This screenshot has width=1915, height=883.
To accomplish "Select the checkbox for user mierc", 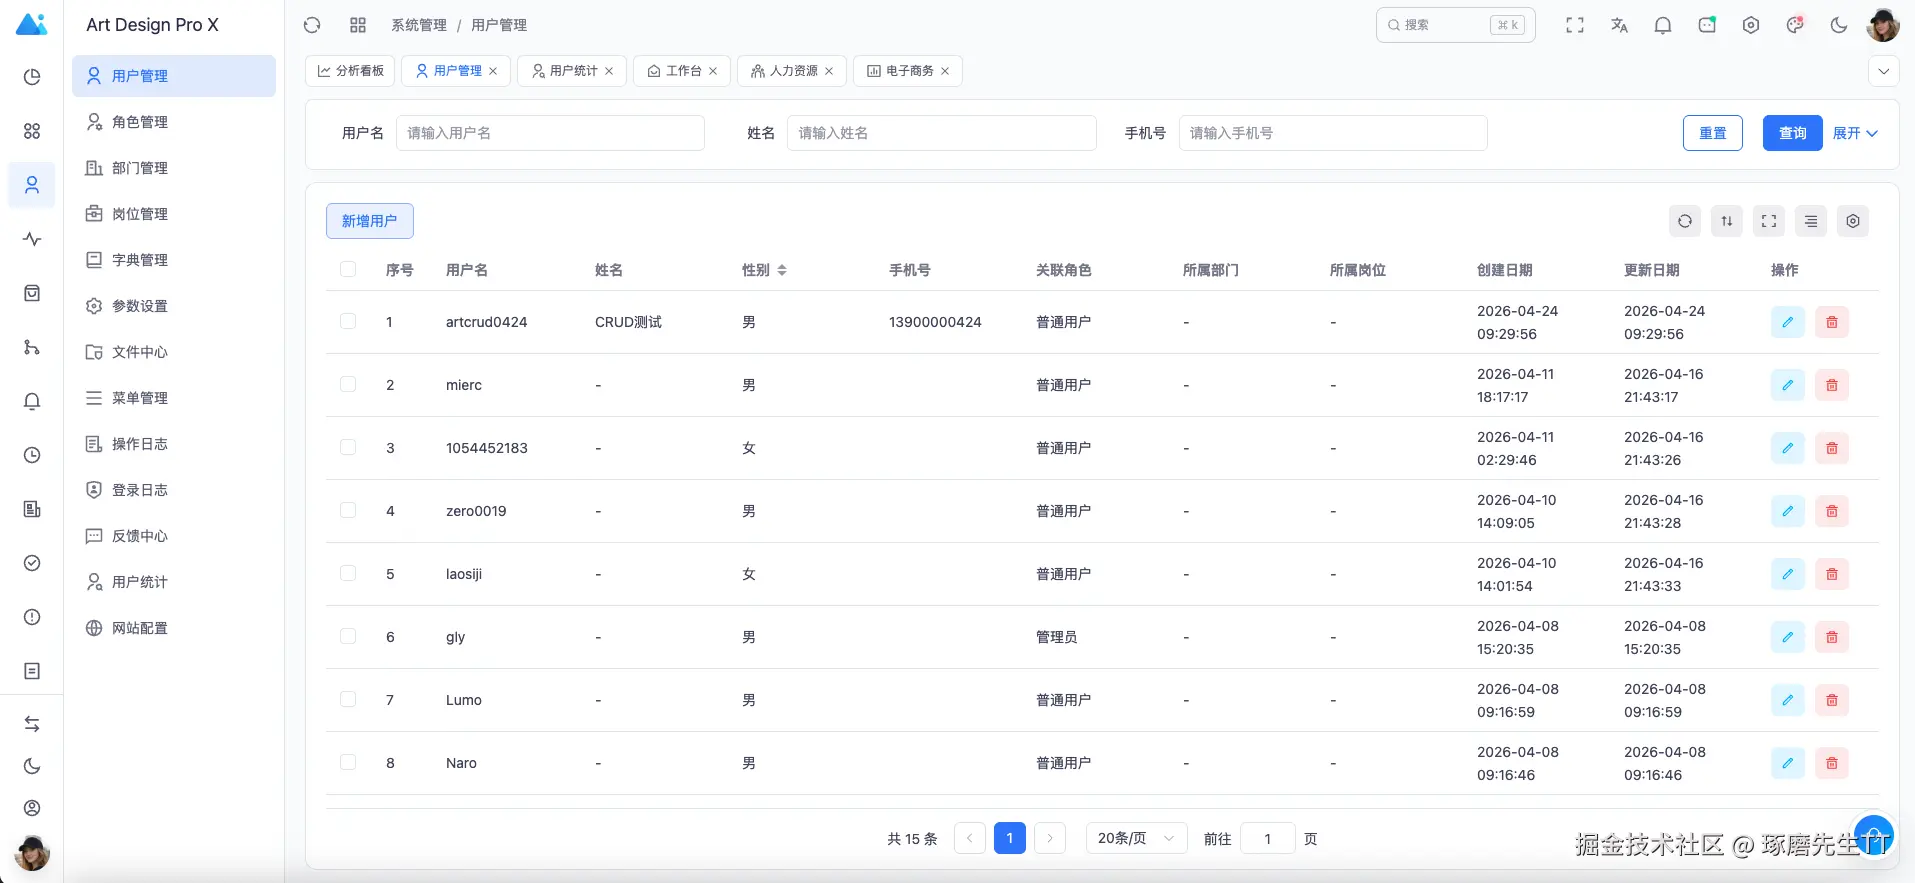I will tap(348, 384).
